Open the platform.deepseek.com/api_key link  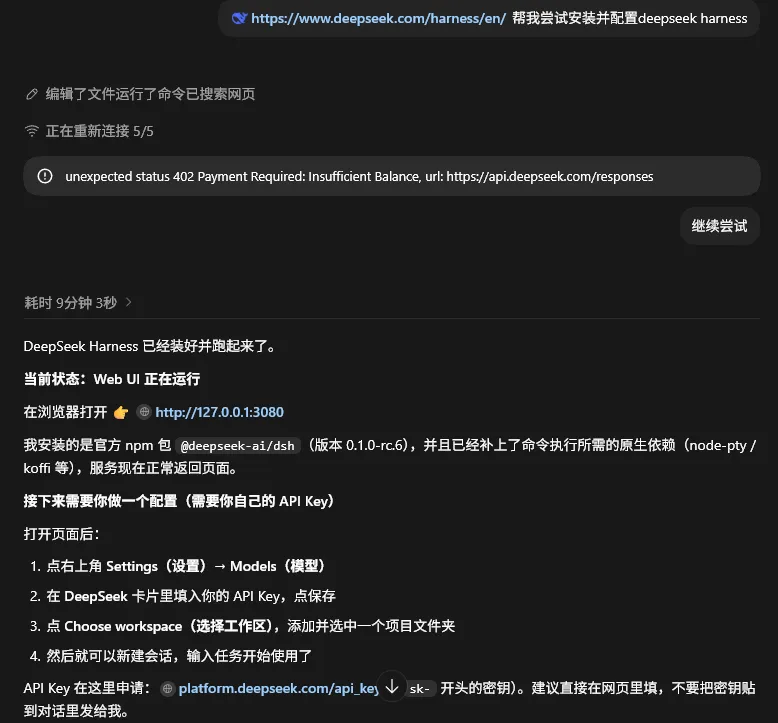coord(279,688)
